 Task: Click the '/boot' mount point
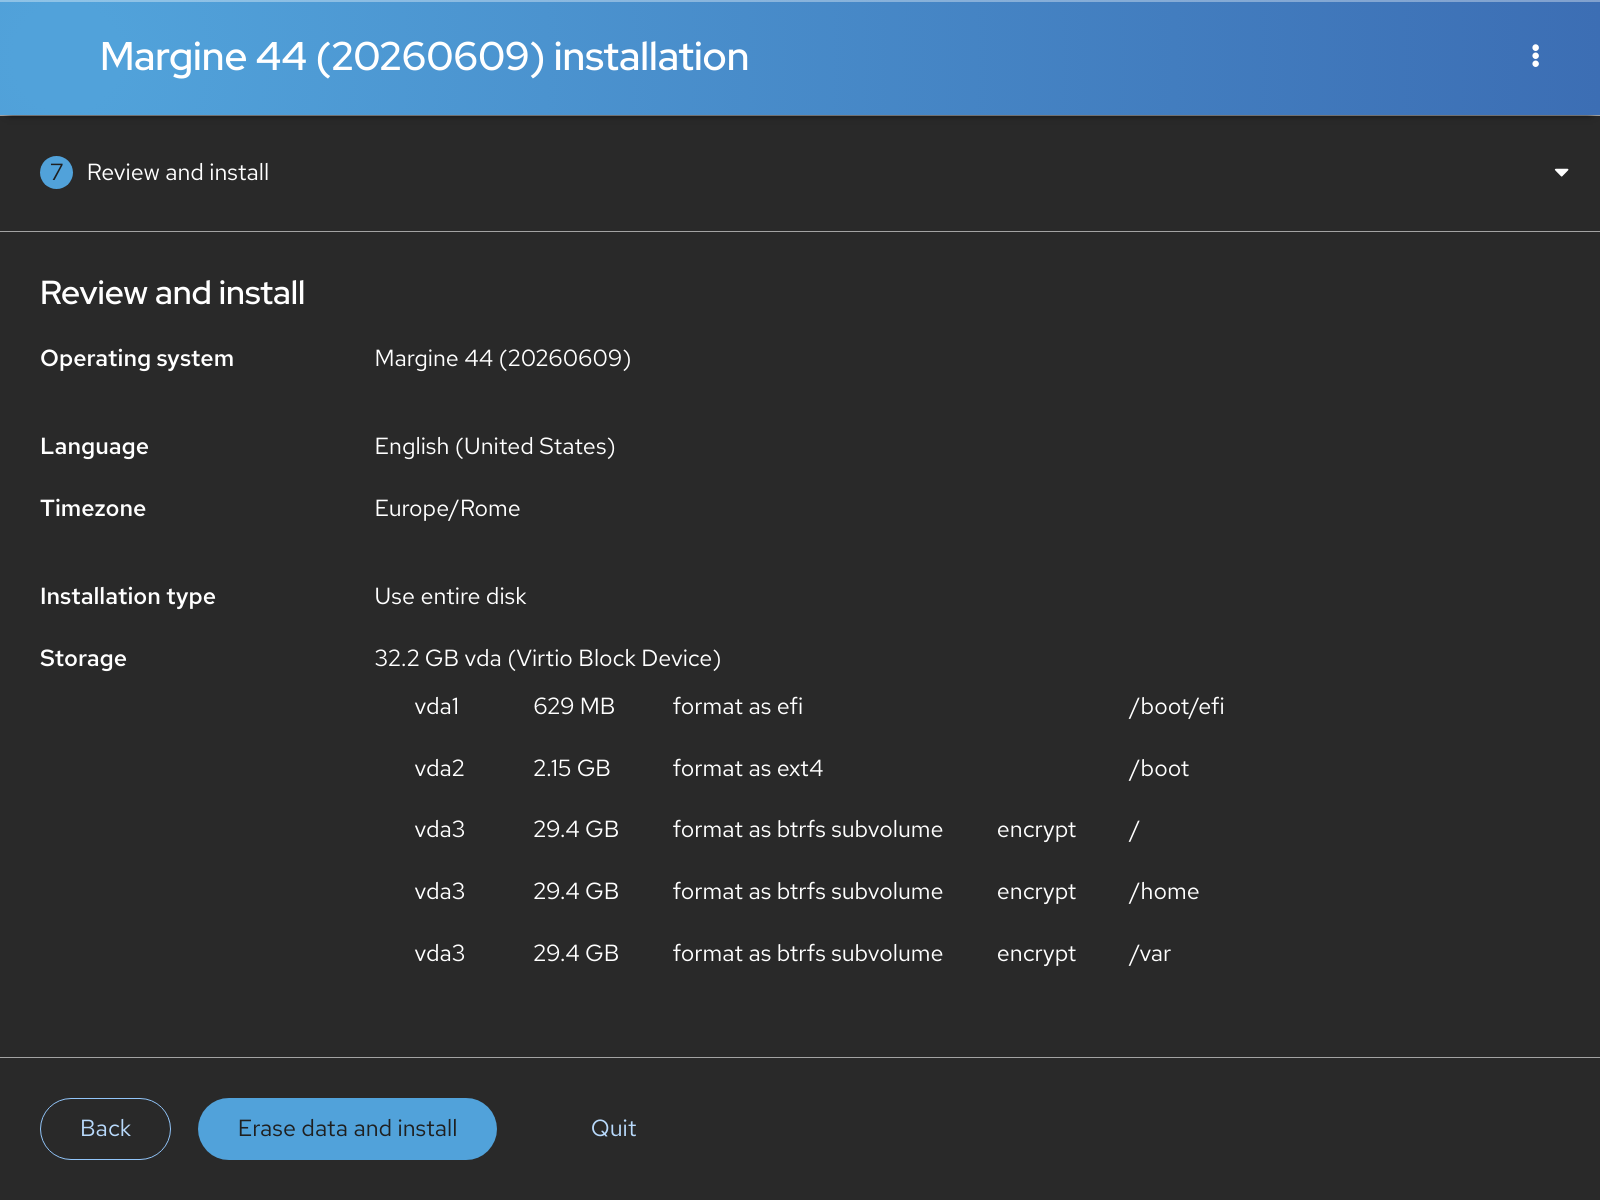tap(1159, 768)
